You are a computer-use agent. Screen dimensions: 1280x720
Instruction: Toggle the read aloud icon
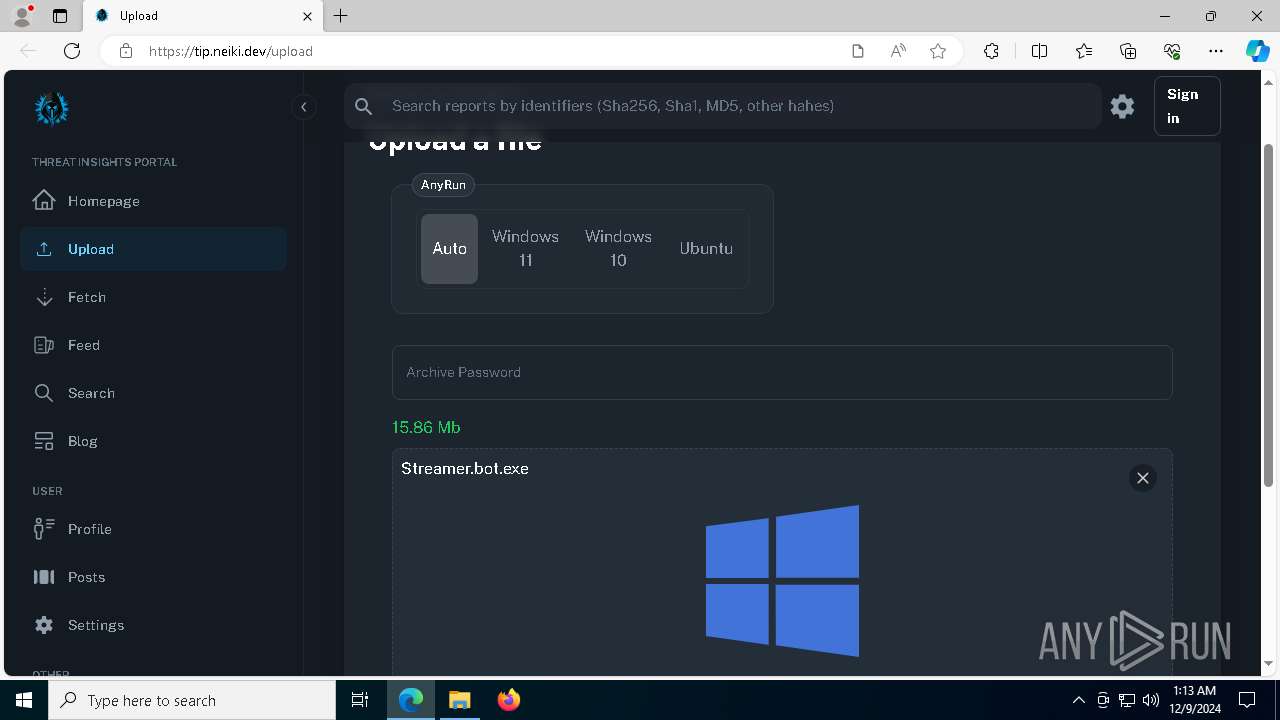pyautogui.click(x=898, y=51)
